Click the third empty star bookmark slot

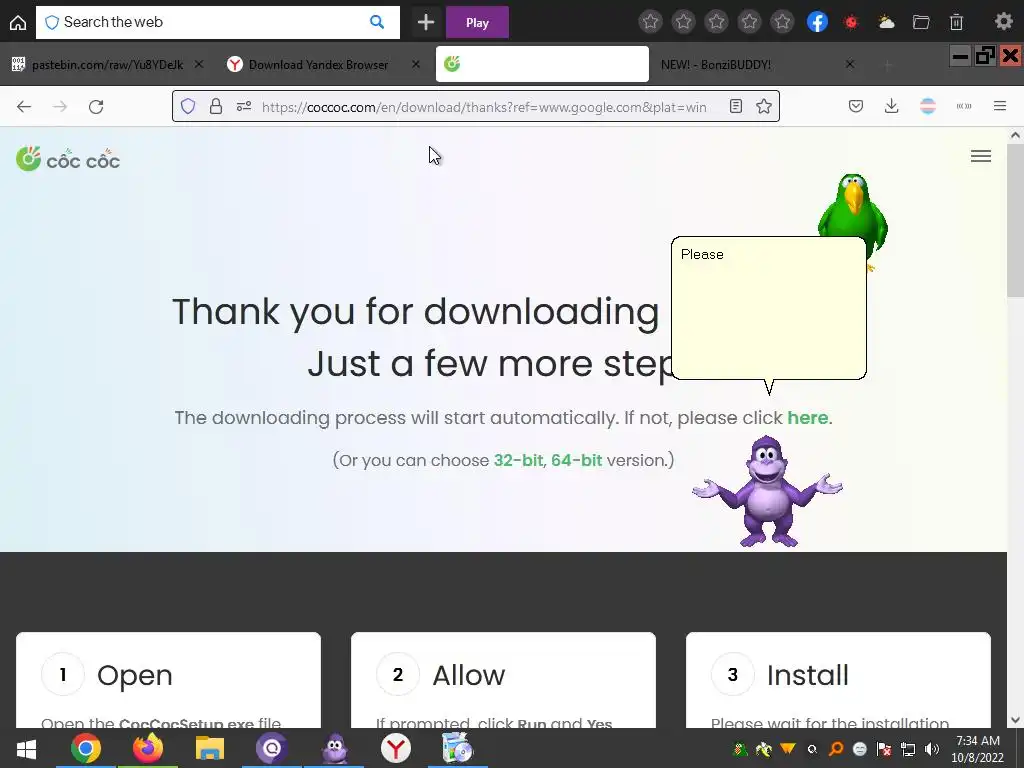pyautogui.click(x=716, y=22)
